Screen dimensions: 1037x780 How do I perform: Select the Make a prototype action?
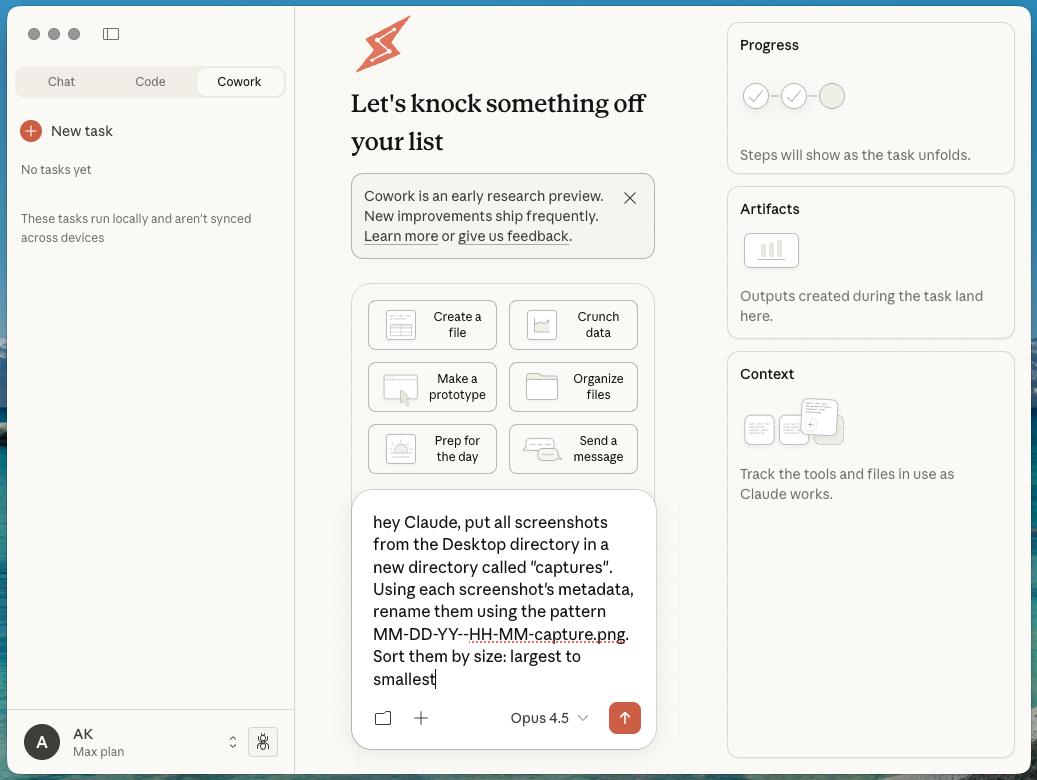pos(431,387)
